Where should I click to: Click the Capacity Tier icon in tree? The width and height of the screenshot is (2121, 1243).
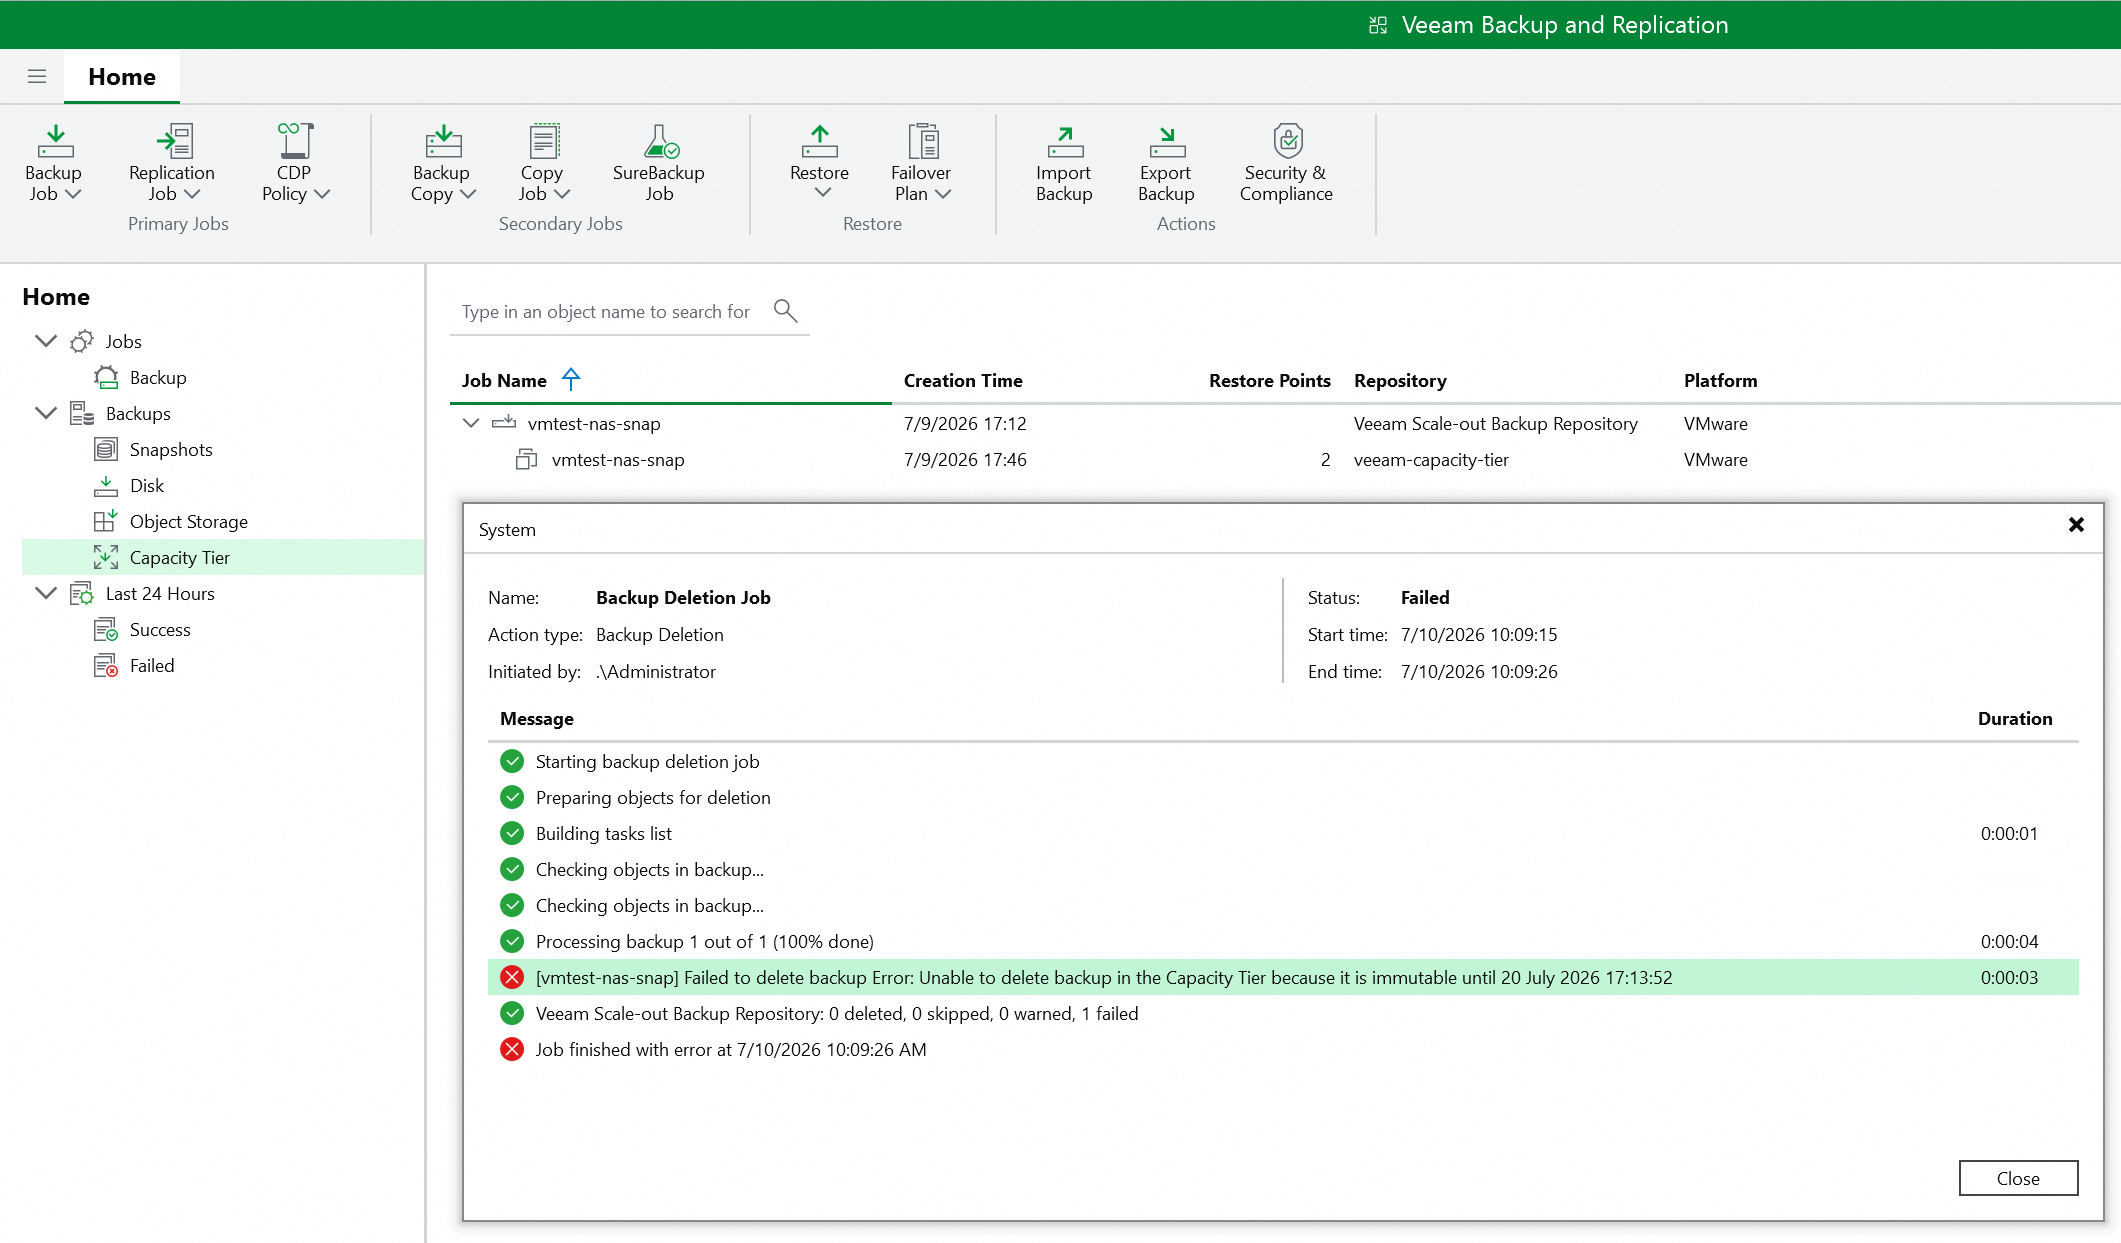tap(106, 557)
